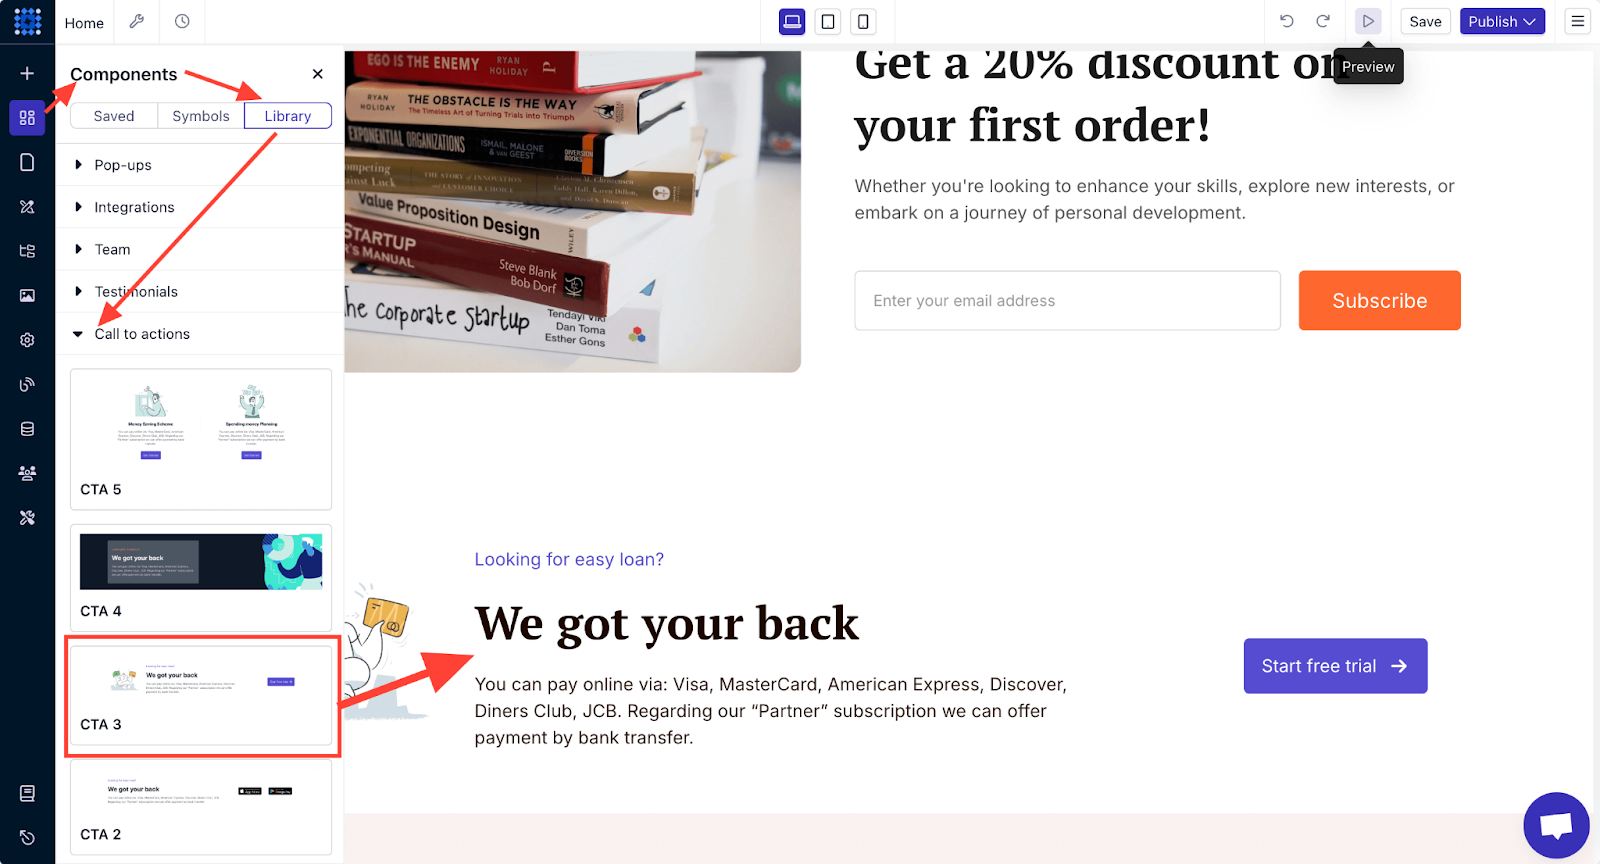The width and height of the screenshot is (1600, 864).
Task: Open the Pages icon in left sidebar
Action: coord(27,162)
